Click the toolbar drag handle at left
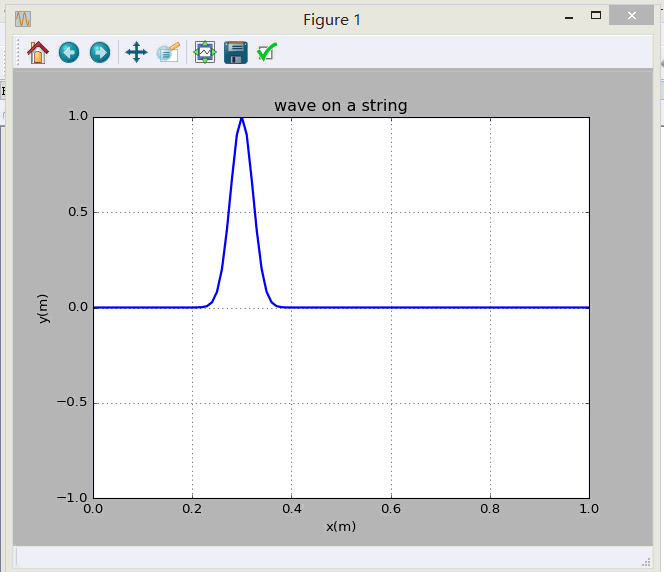 18,53
